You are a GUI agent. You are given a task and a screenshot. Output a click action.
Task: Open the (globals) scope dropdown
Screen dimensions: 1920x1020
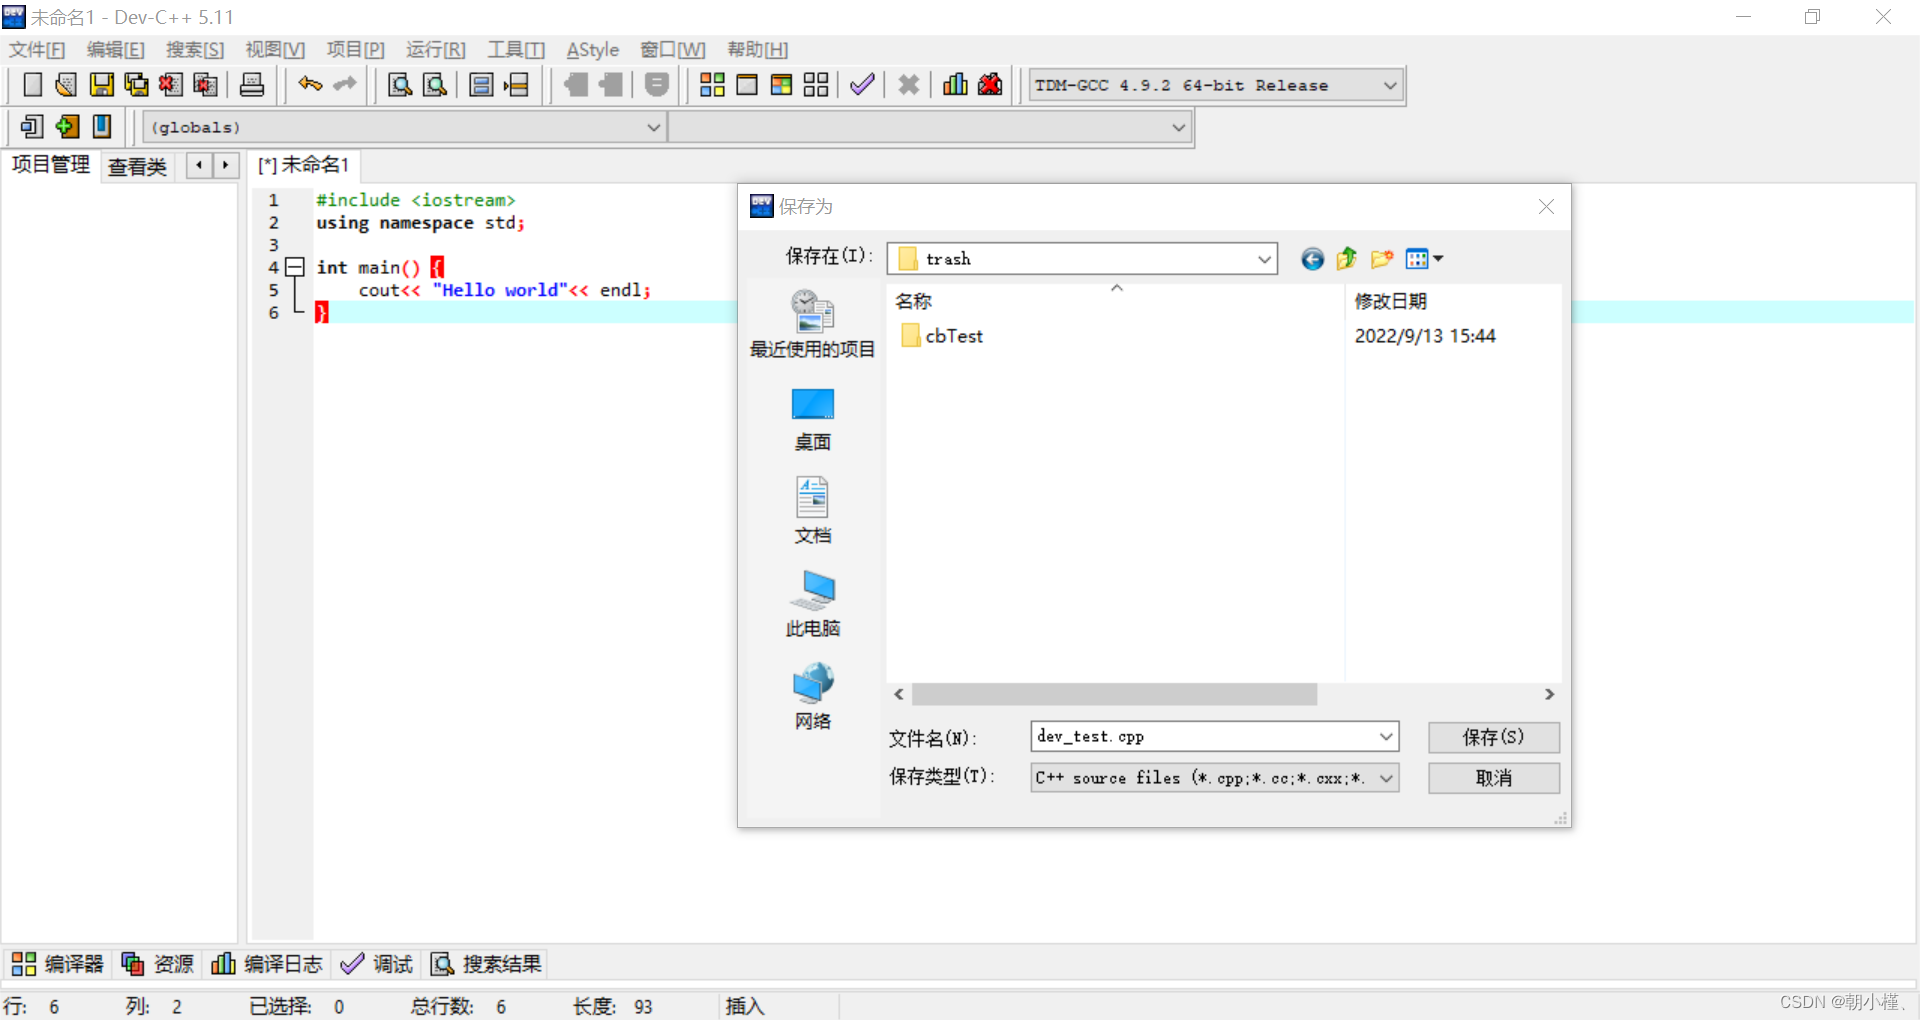653,128
